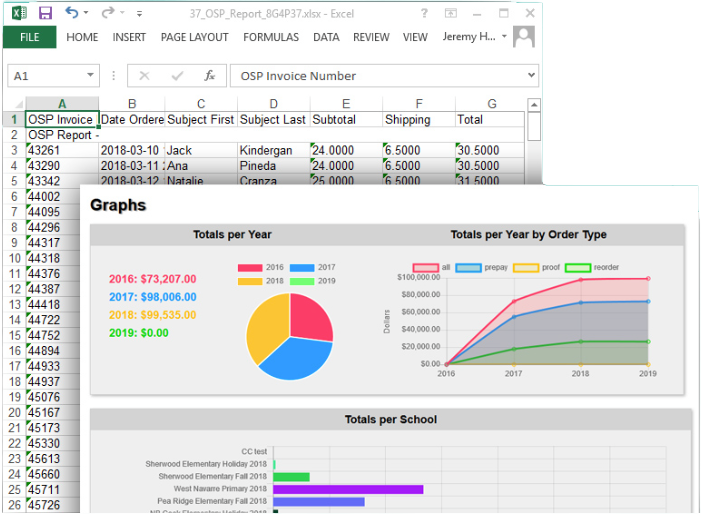Click the user account avatar picture
Screen dimensions: 703x517
(524, 37)
